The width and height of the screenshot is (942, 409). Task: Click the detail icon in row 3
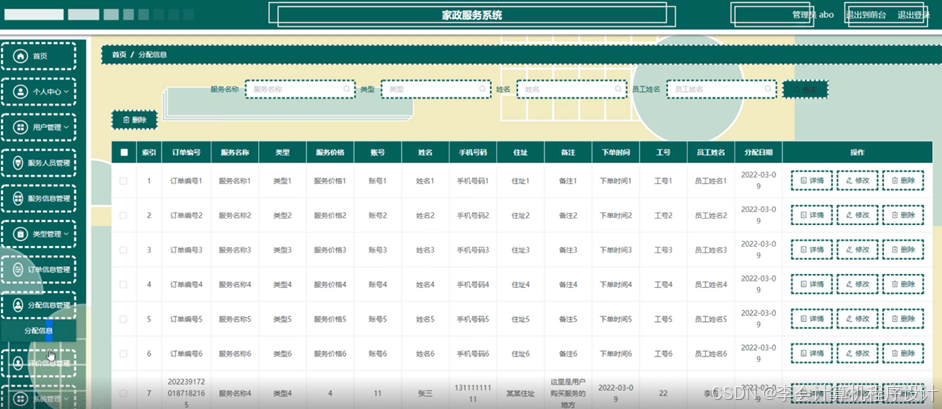pos(804,250)
